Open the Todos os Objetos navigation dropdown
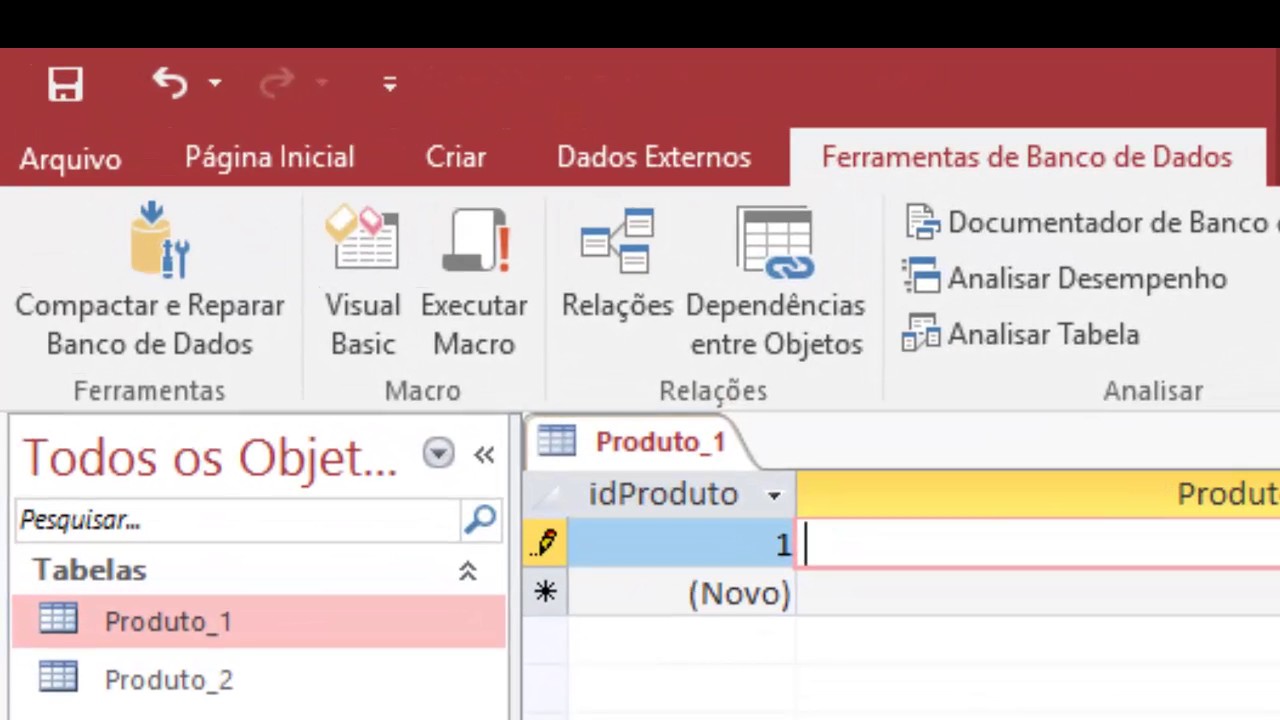This screenshot has width=1280, height=720. coord(438,454)
